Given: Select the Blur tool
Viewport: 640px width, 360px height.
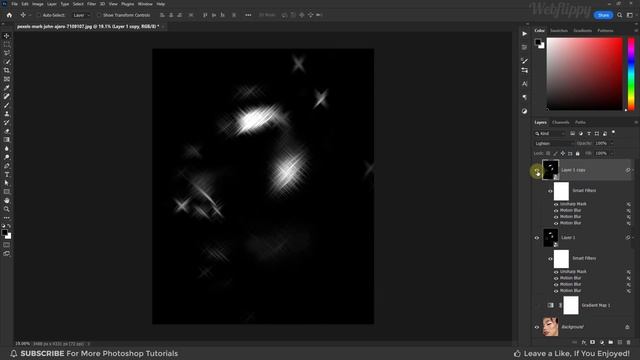Looking at the screenshot, I should point(7,149).
